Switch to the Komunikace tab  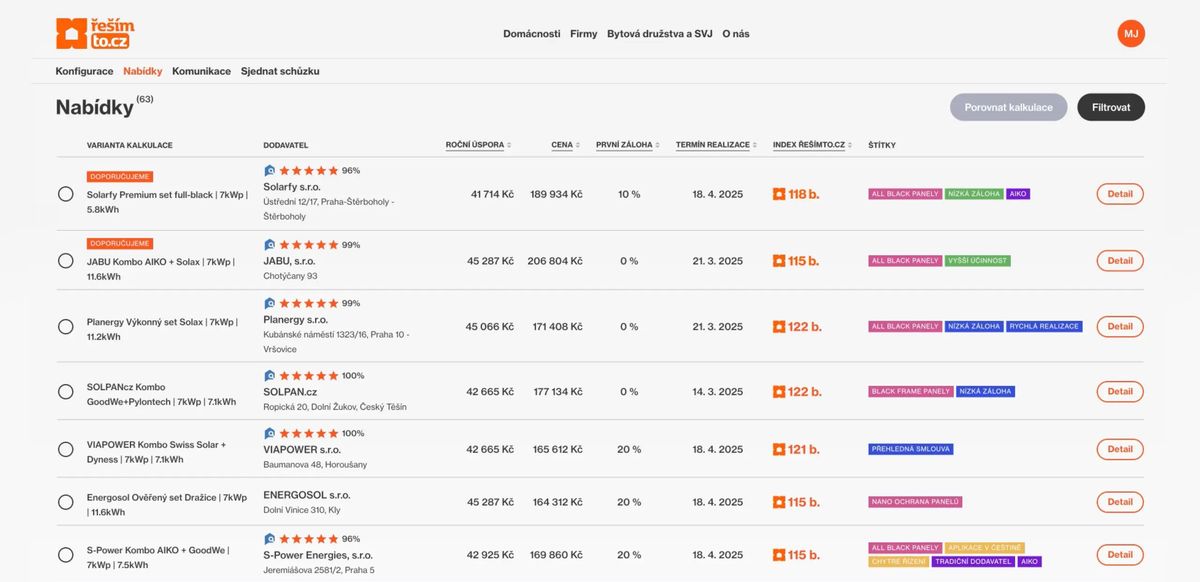coord(201,72)
